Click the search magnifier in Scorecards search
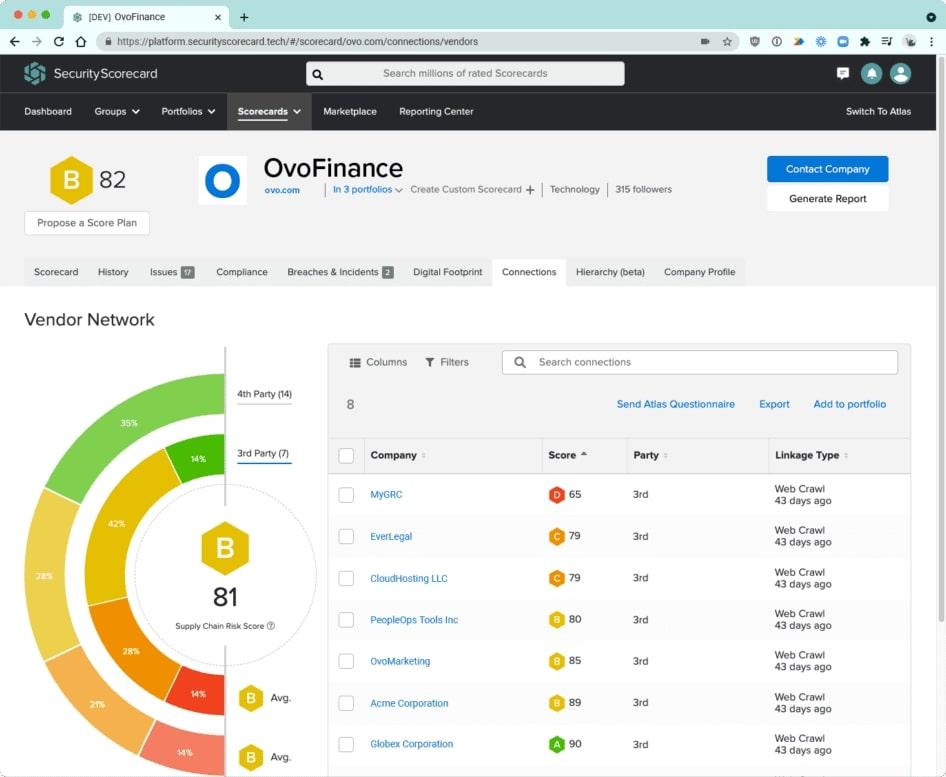The height and width of the screenshot is (777, 946). click(318, 74)
